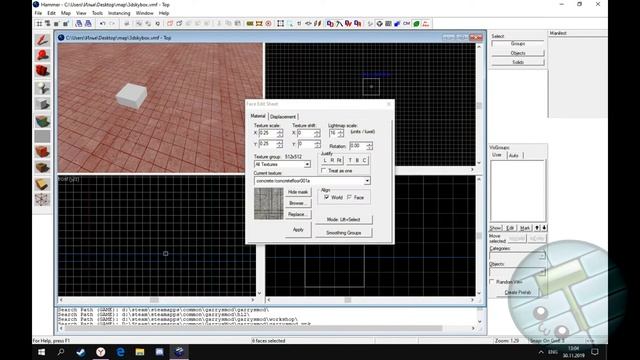This screenshot has height=360, width=640.
Task: Toggle the Texture Application cube tool
Action: point(42,121)
